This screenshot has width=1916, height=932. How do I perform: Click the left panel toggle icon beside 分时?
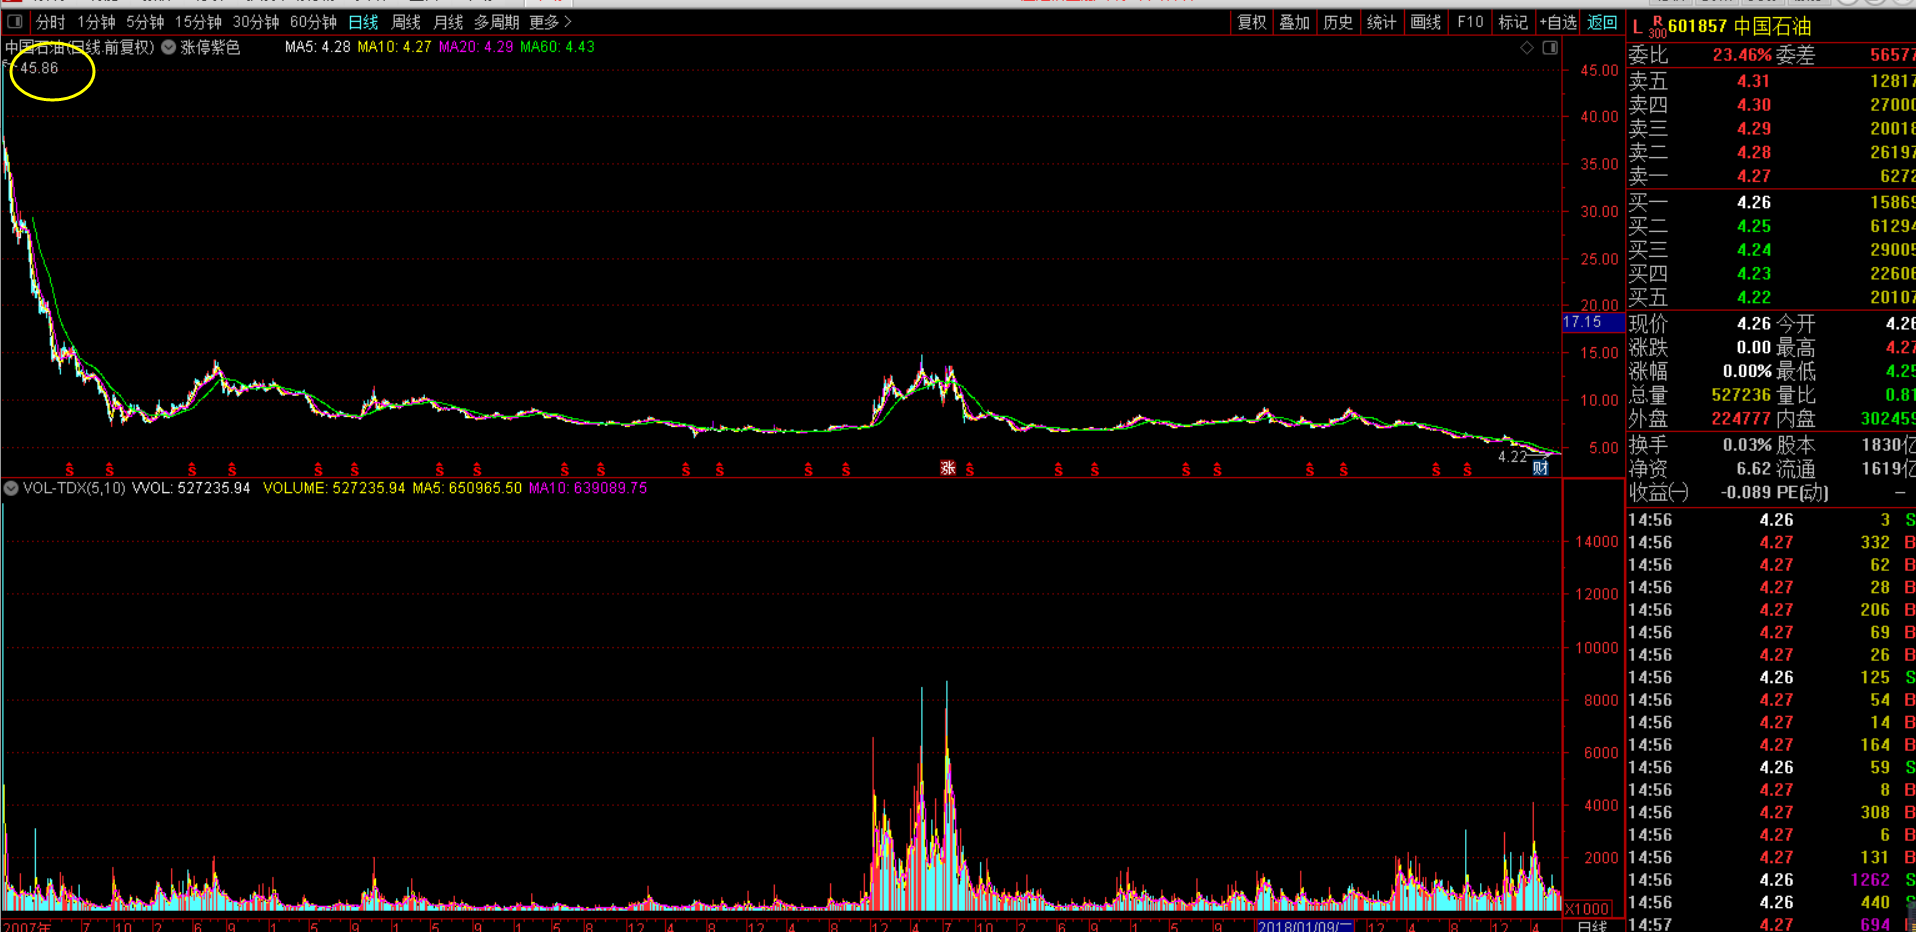[x=15, y=22]
